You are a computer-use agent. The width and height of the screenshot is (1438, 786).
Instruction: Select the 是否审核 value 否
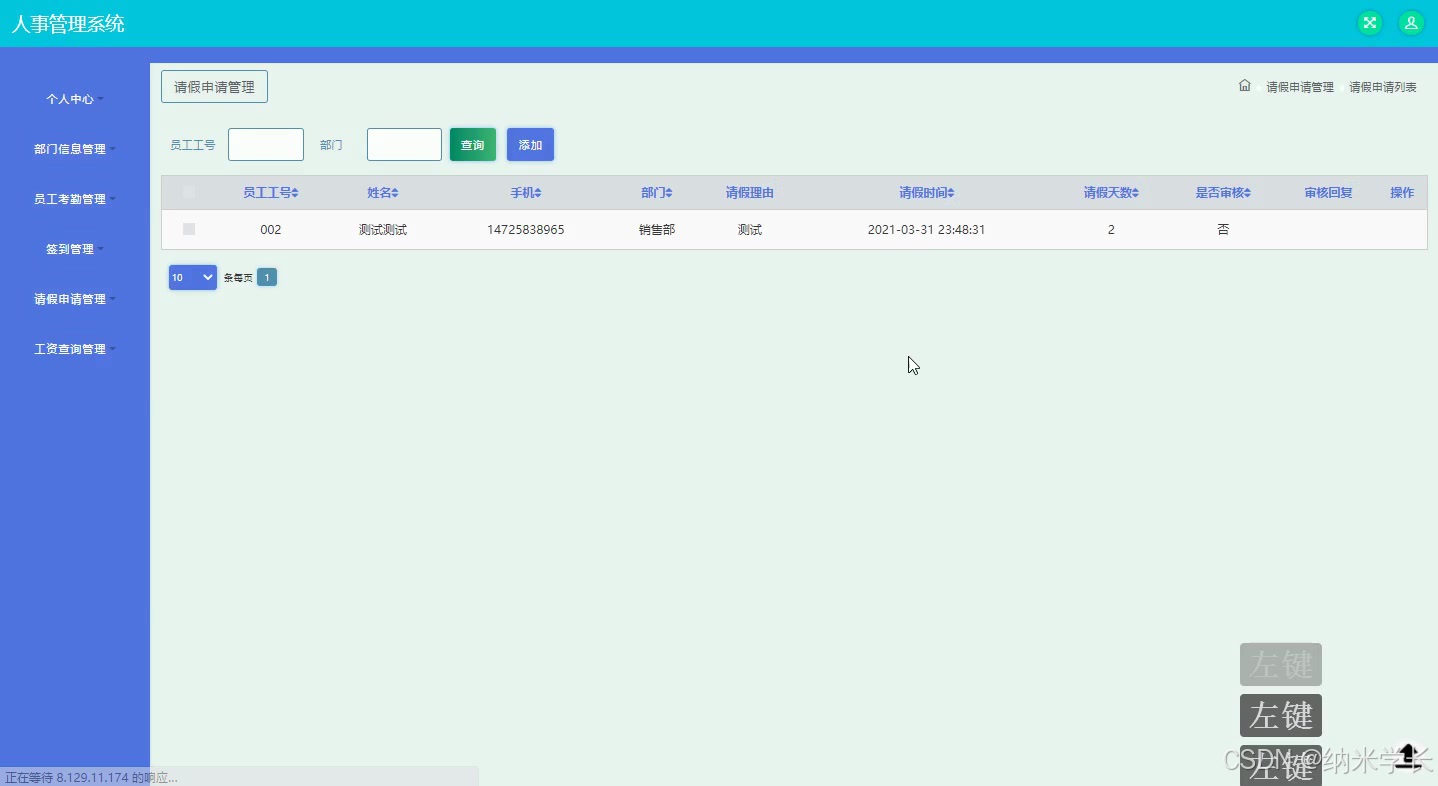click(1223, 230)
